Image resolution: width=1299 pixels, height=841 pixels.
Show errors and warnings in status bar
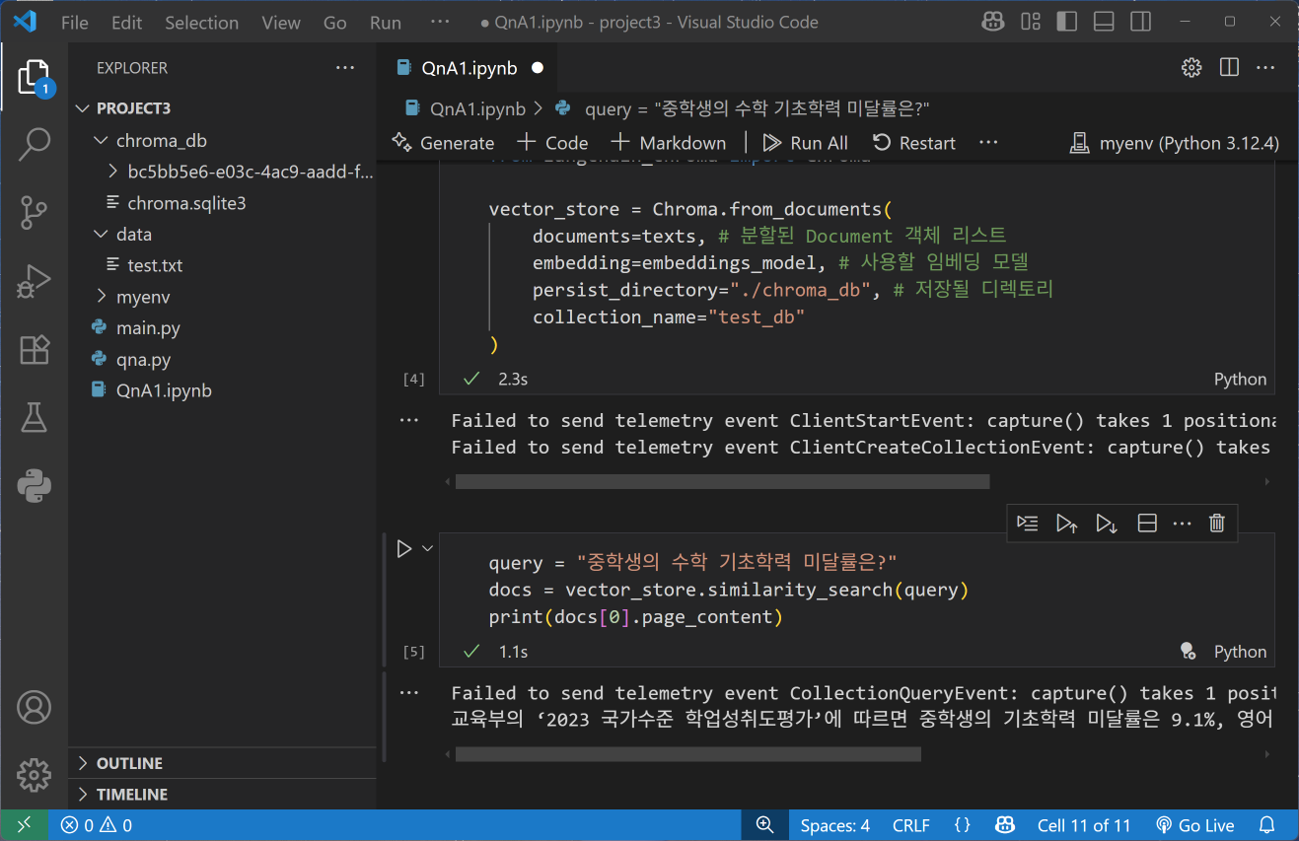(96, 825)
